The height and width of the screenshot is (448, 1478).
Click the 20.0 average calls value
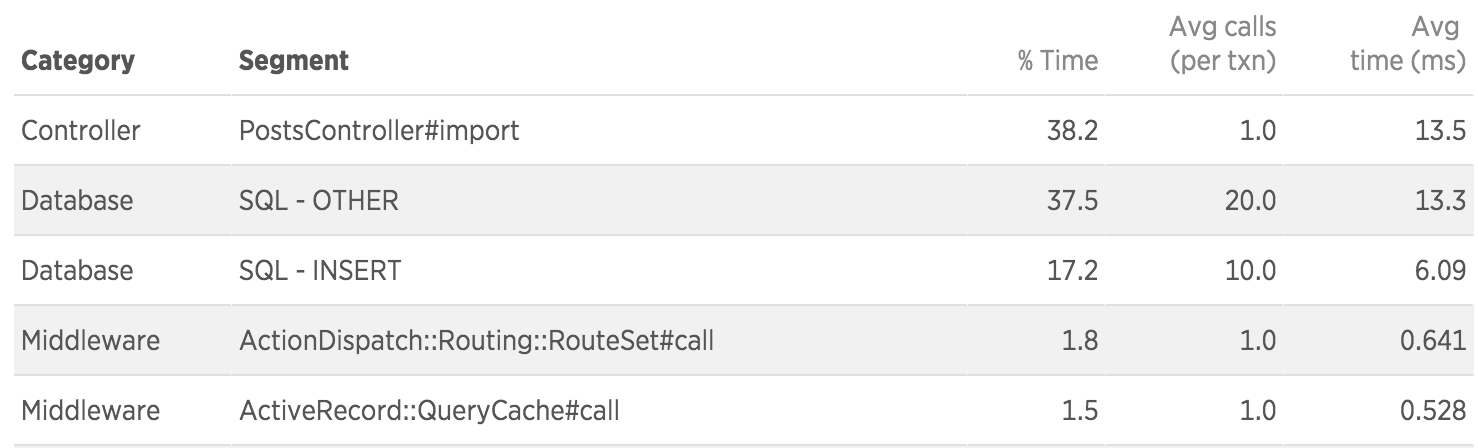(1250, 200)
